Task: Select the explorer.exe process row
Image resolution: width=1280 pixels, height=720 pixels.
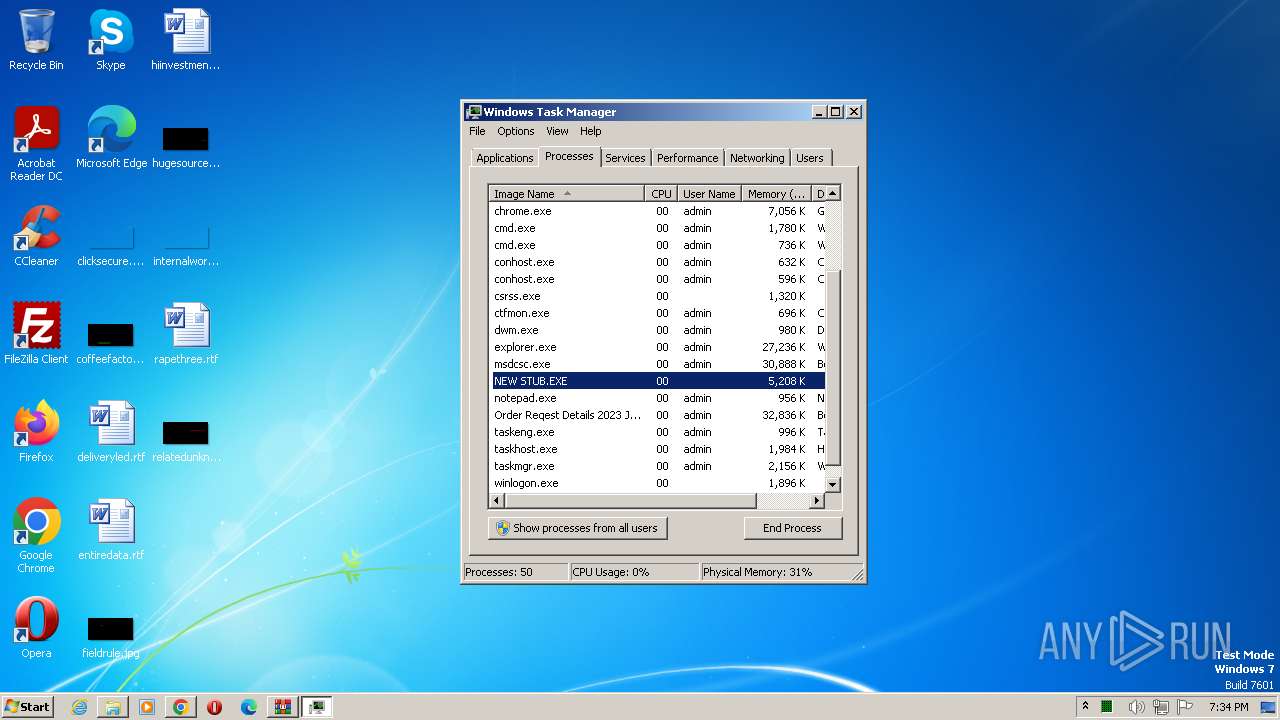Action: click(x=657, y=347)
